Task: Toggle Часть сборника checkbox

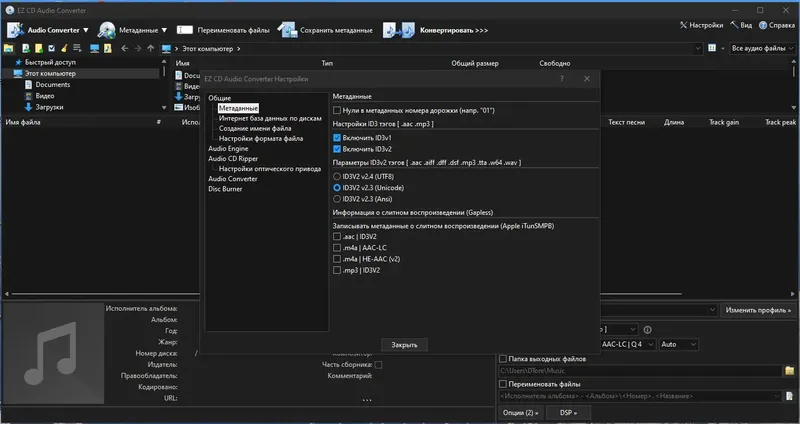Action: point(378,364)
